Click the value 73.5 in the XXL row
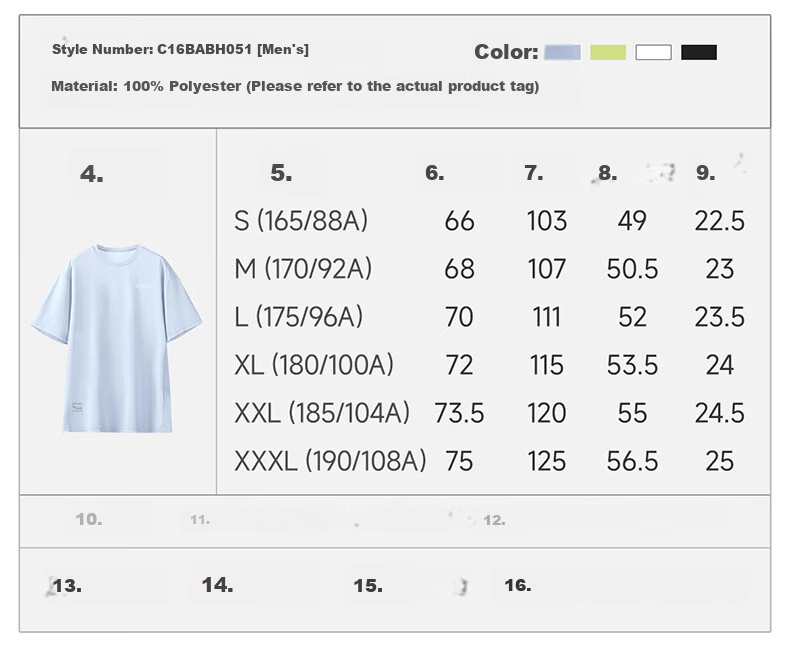Viewport: 790px width, 655px height. pos(459,414)
